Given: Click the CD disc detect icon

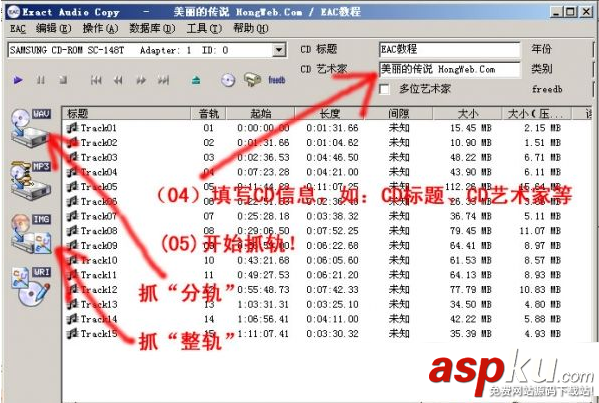Looking at the screenshot, I should (x=228, y=80).
